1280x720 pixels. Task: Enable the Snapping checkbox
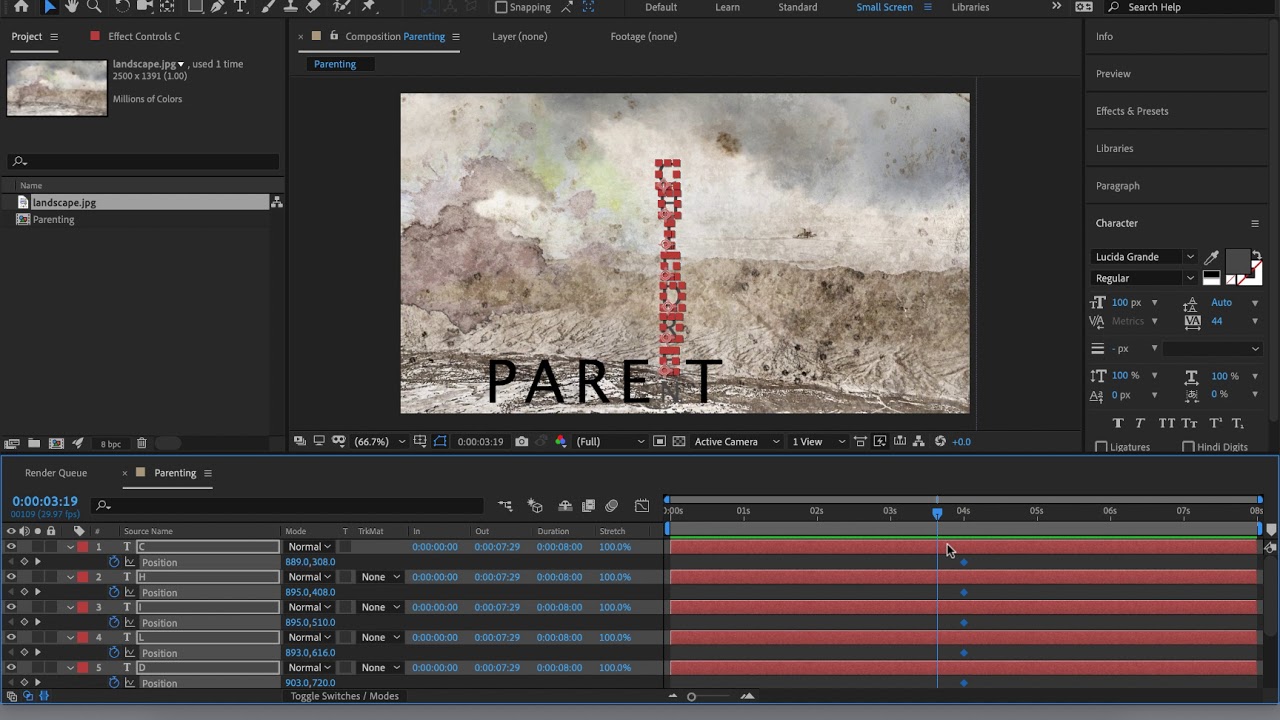tap(501, 7)
